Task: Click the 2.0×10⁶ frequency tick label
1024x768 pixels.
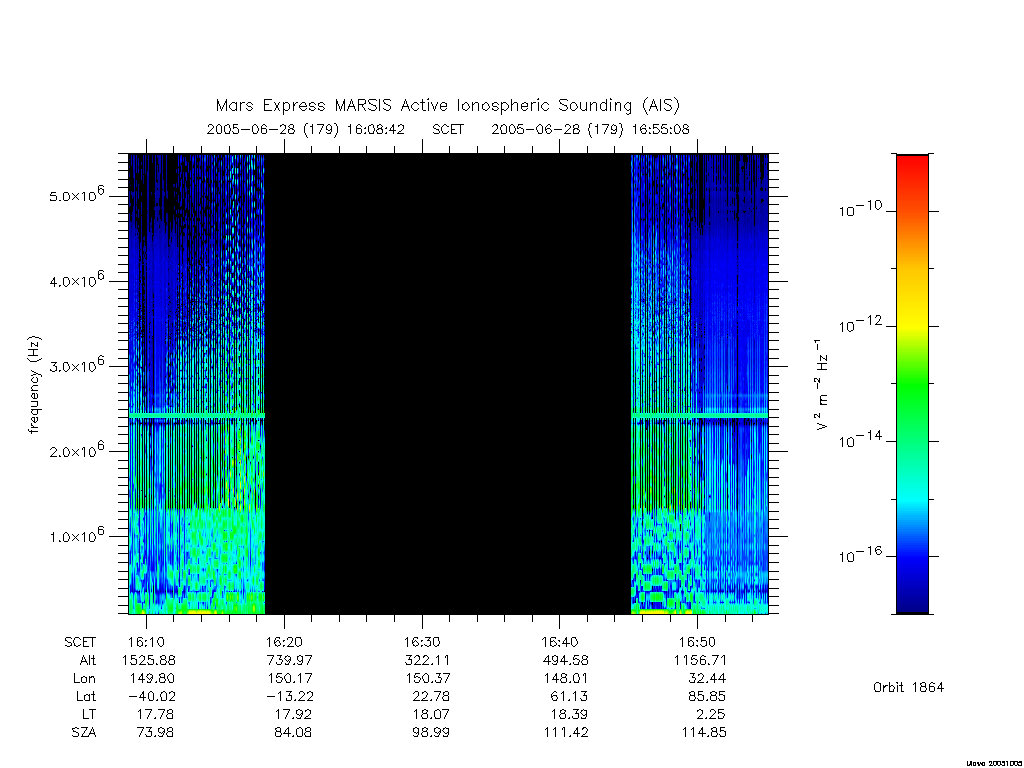Action: [x=76, y=450]
